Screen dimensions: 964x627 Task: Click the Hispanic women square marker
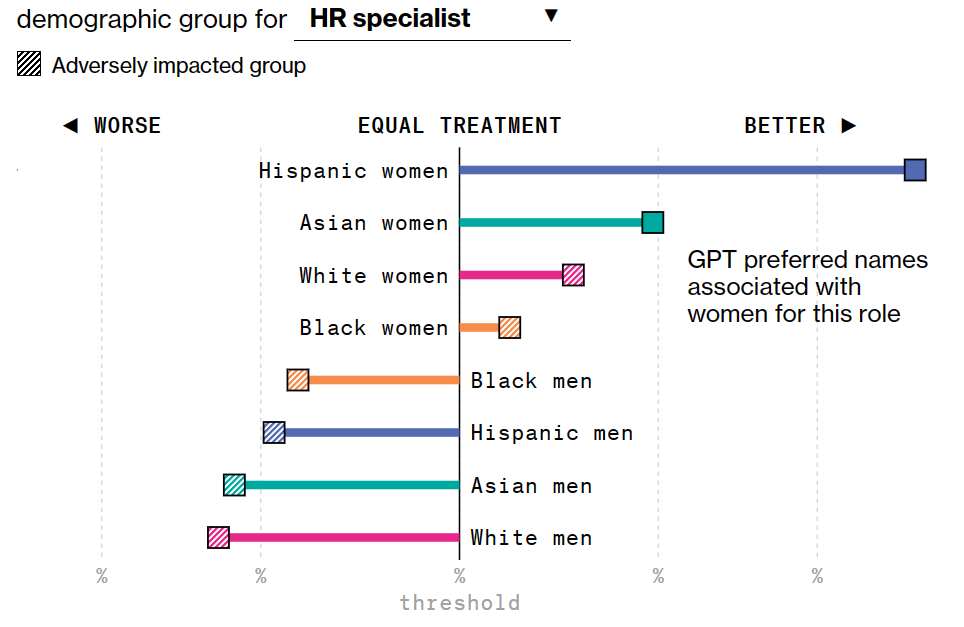pos(915,170)
